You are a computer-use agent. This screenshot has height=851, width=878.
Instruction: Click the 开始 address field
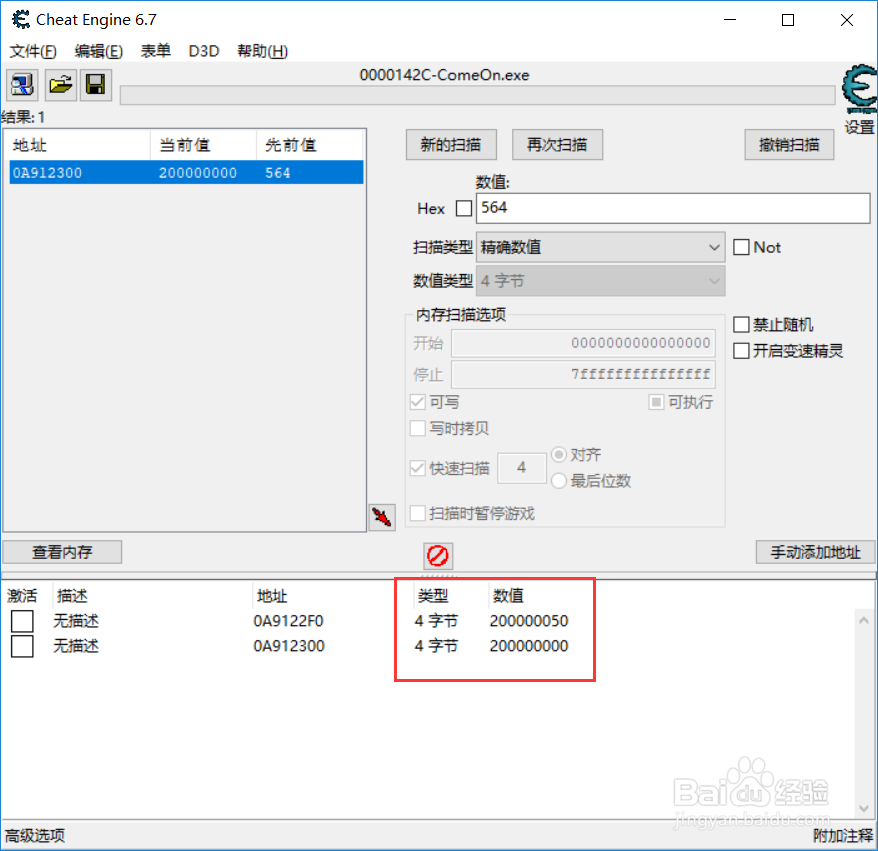(x=583, y=343)
